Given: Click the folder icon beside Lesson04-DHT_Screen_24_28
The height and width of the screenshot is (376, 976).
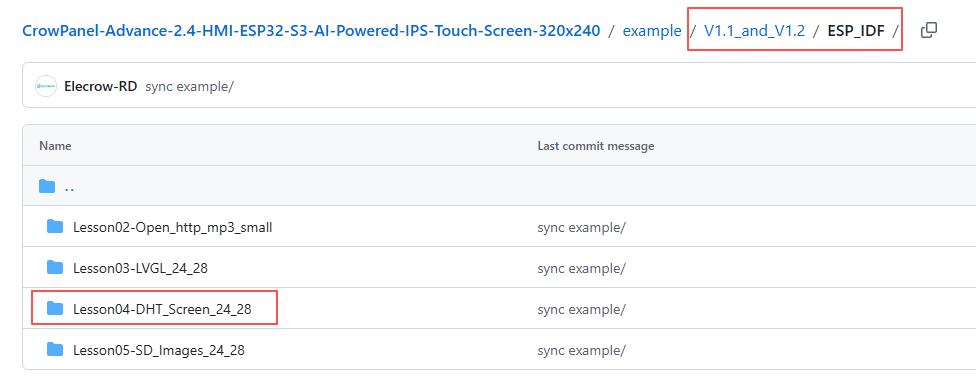Looking at the screenshot, I should click(55, 308).
